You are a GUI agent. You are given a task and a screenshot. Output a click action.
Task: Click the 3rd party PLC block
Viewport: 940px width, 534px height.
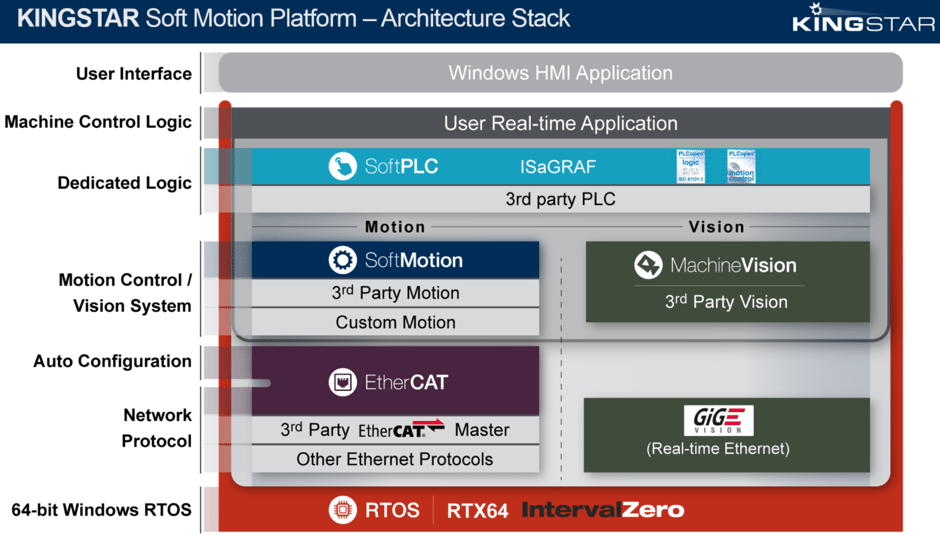pos(560,199)
